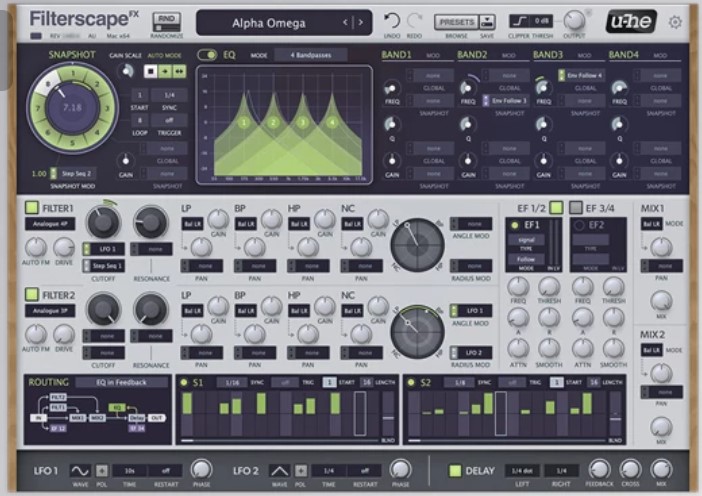
Task: Toggle S2 step sequencer LED
Action: (x=411, y=382)
